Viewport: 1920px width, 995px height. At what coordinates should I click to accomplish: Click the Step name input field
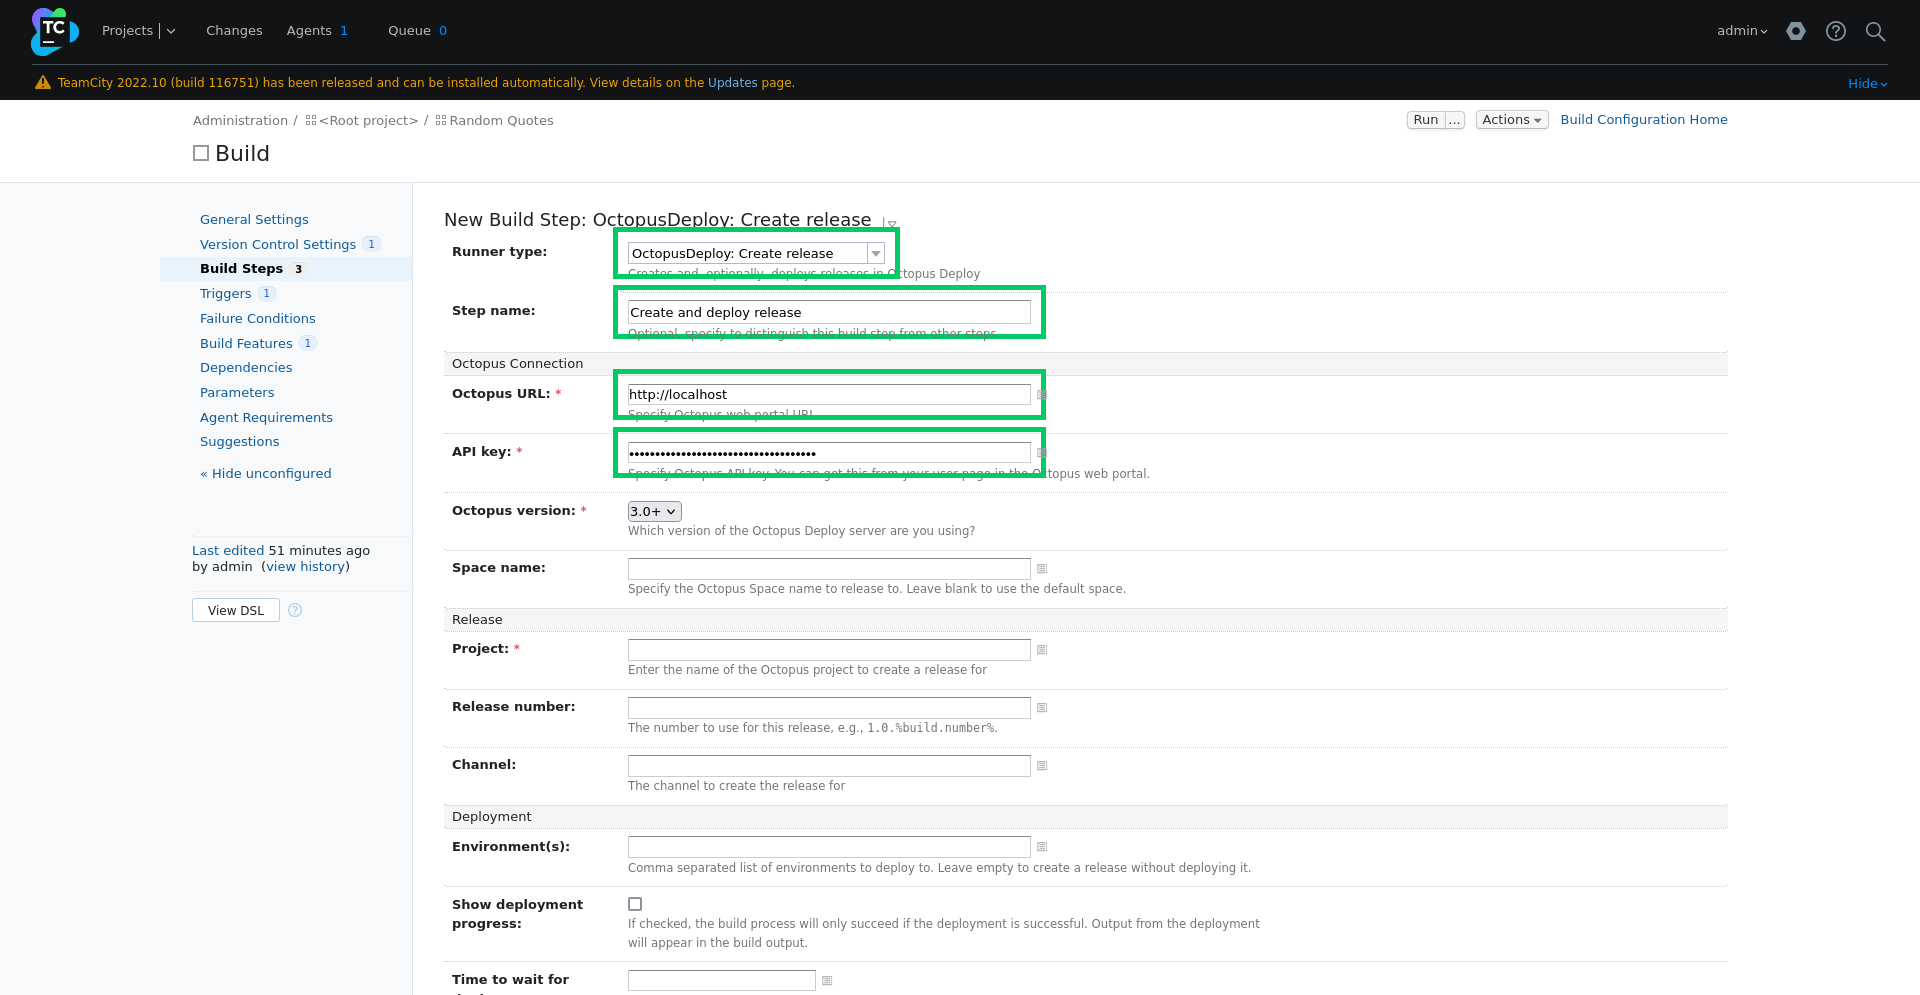[x=829, y=312]
